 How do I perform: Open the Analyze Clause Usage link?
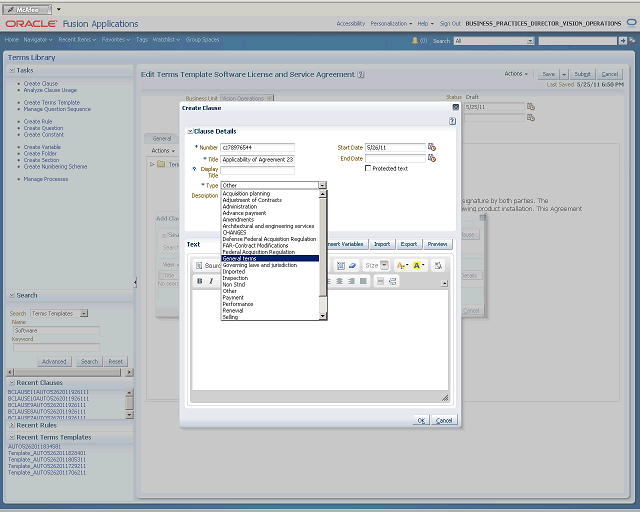tap(50, 90)
